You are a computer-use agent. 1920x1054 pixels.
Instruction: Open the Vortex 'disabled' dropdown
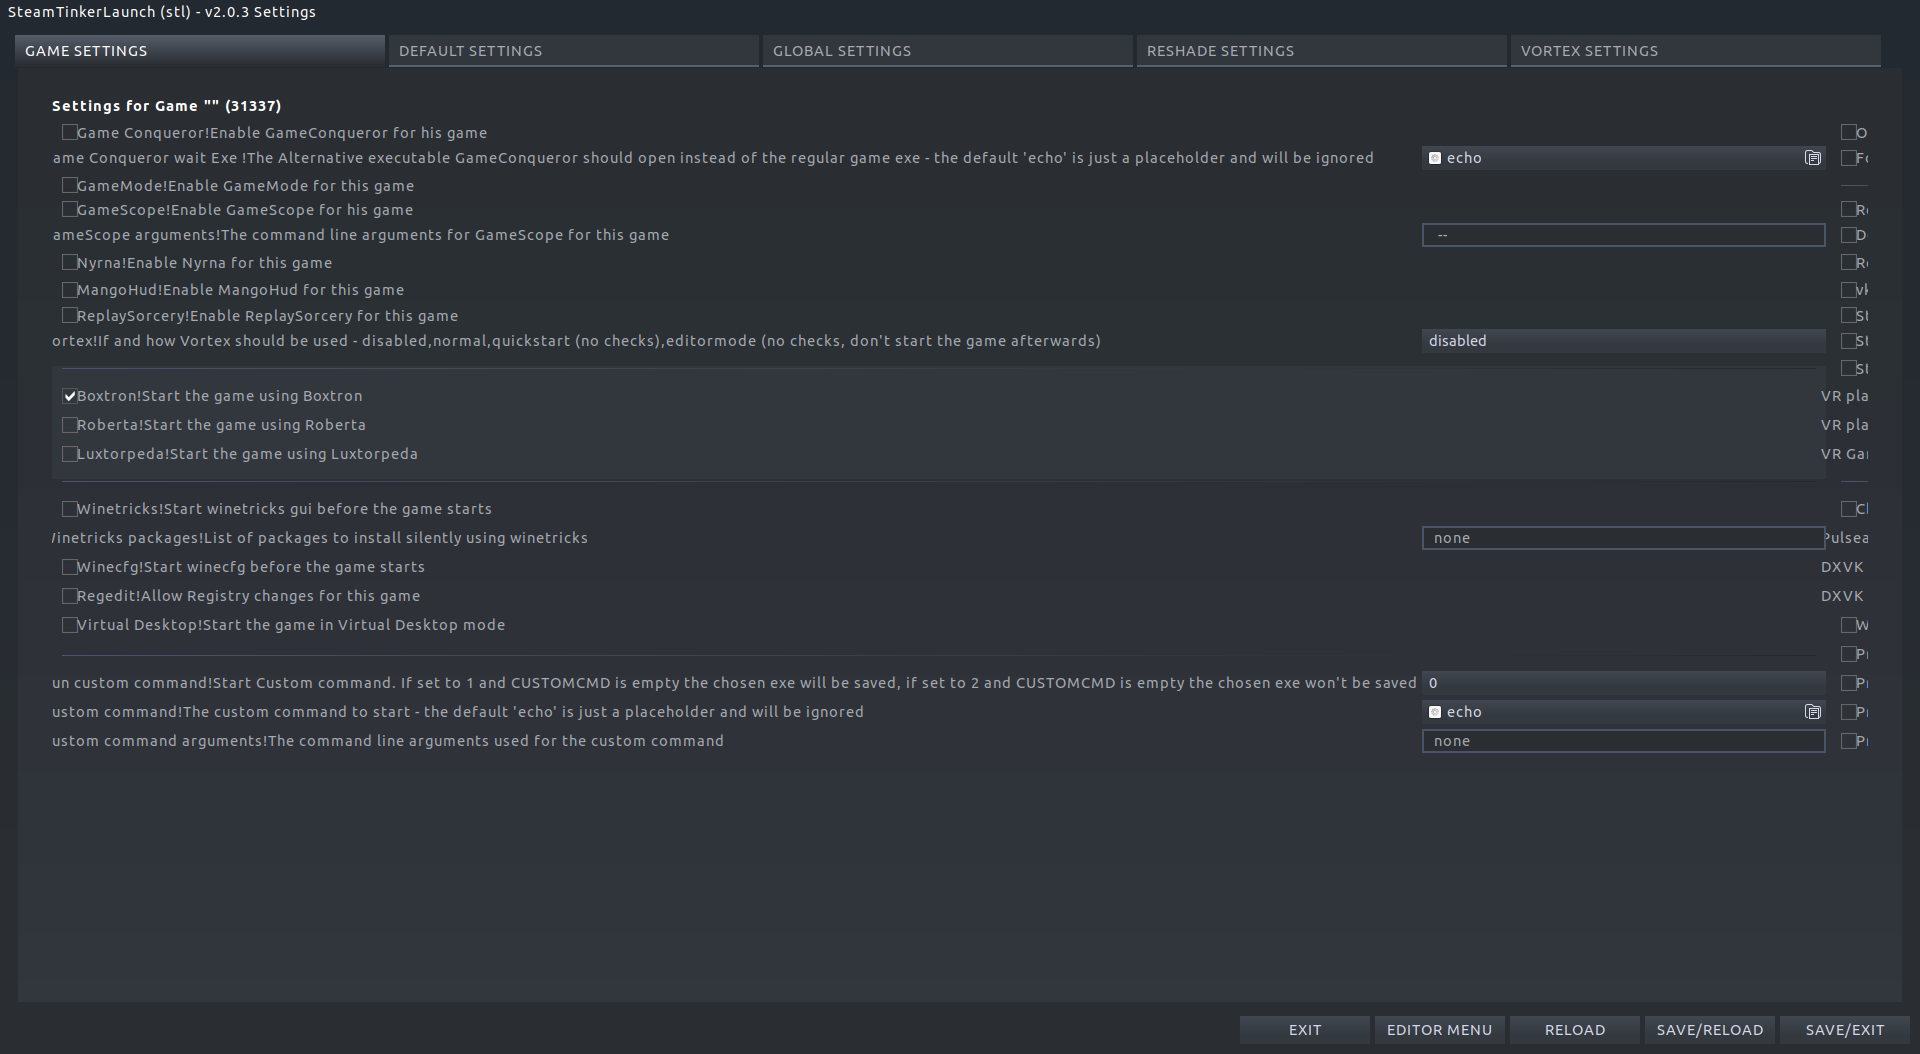[x=1622, y=340]
